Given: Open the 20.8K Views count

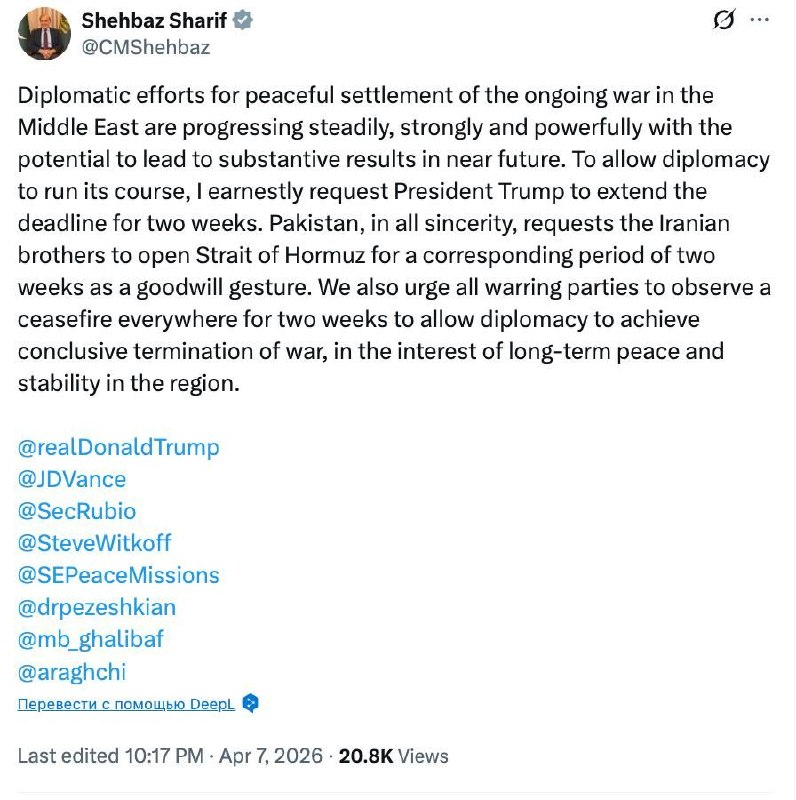Looking at the screenshot, I should point(393,756).
